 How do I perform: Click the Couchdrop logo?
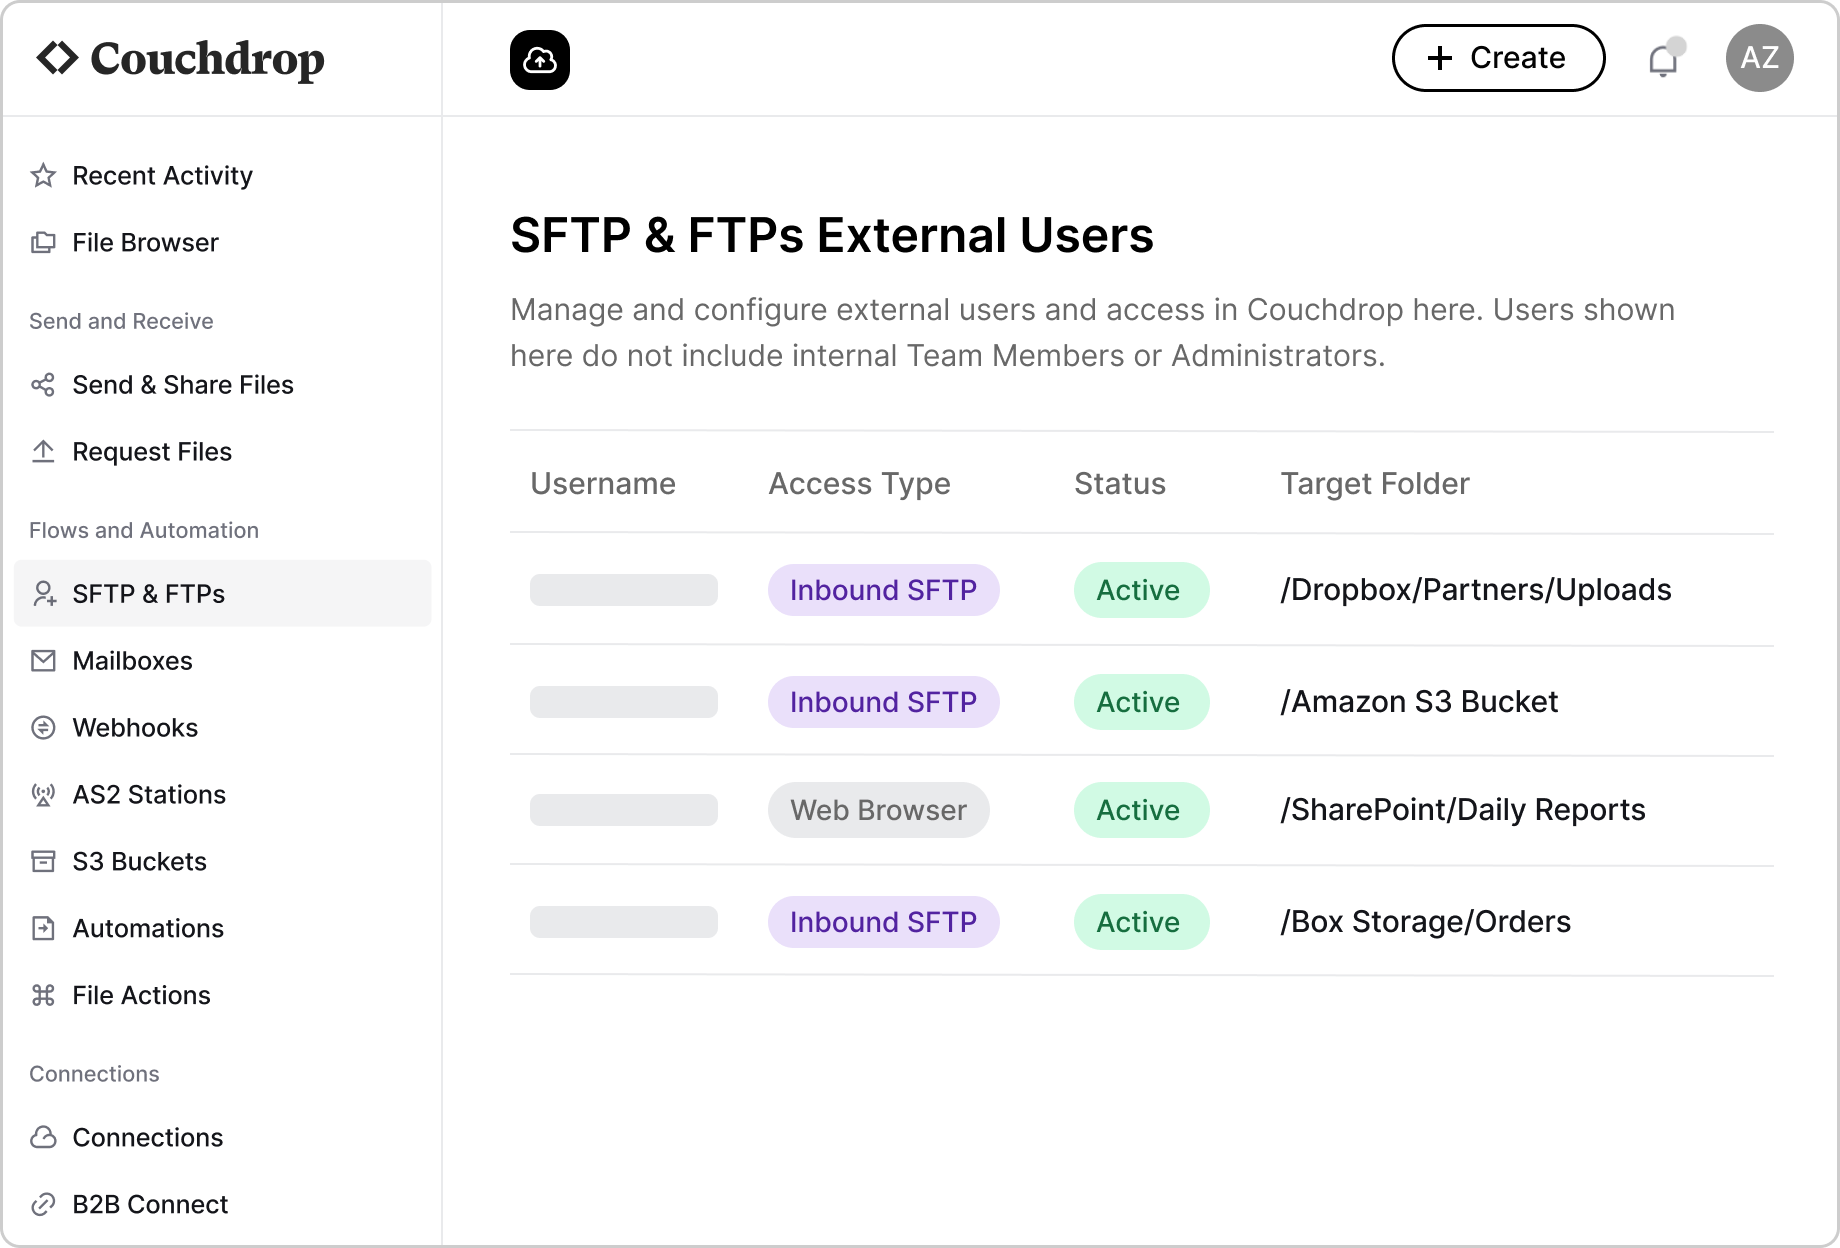coord(182,58)
